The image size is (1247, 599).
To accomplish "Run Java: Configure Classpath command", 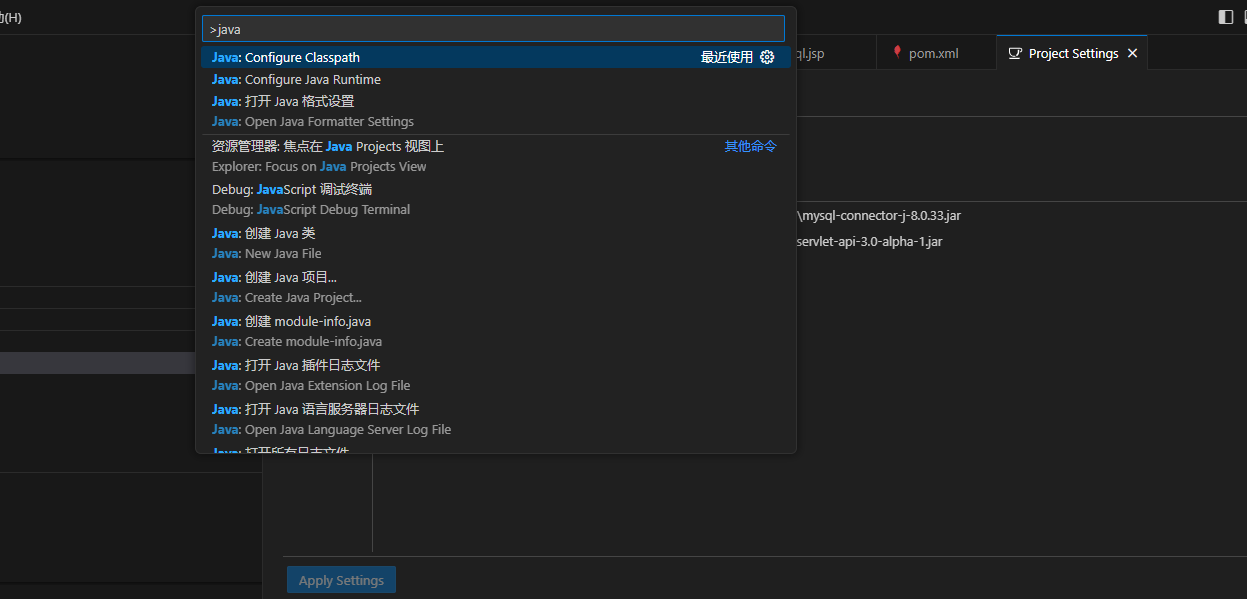I will tap(495, 57).
